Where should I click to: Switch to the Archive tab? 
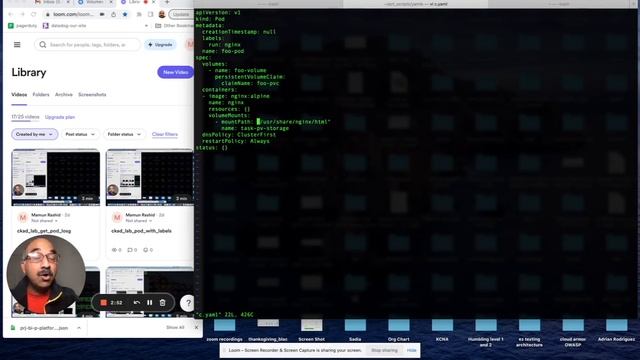point(64,95)
